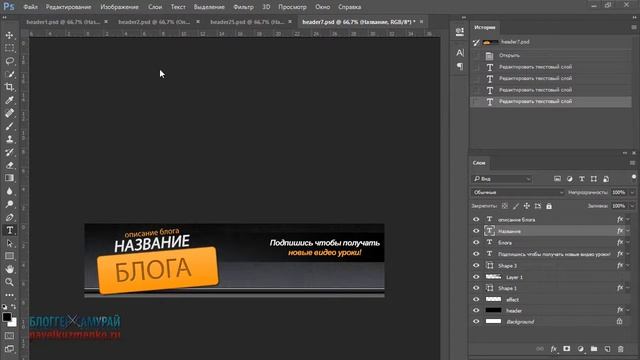The image size is (640, 360).
Task: Click the Add layer style fx icon
Action: [553, 349]
